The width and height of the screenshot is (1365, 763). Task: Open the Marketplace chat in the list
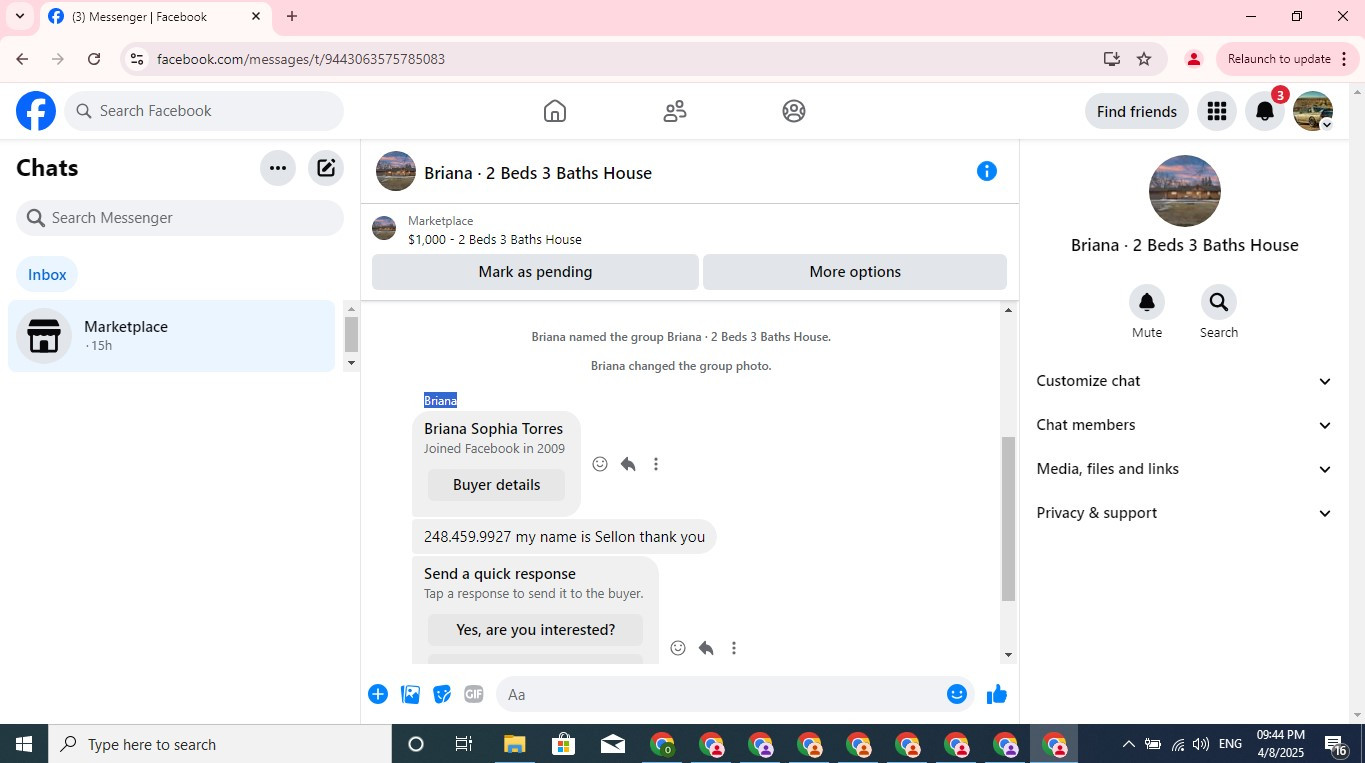tap(171, 336)
